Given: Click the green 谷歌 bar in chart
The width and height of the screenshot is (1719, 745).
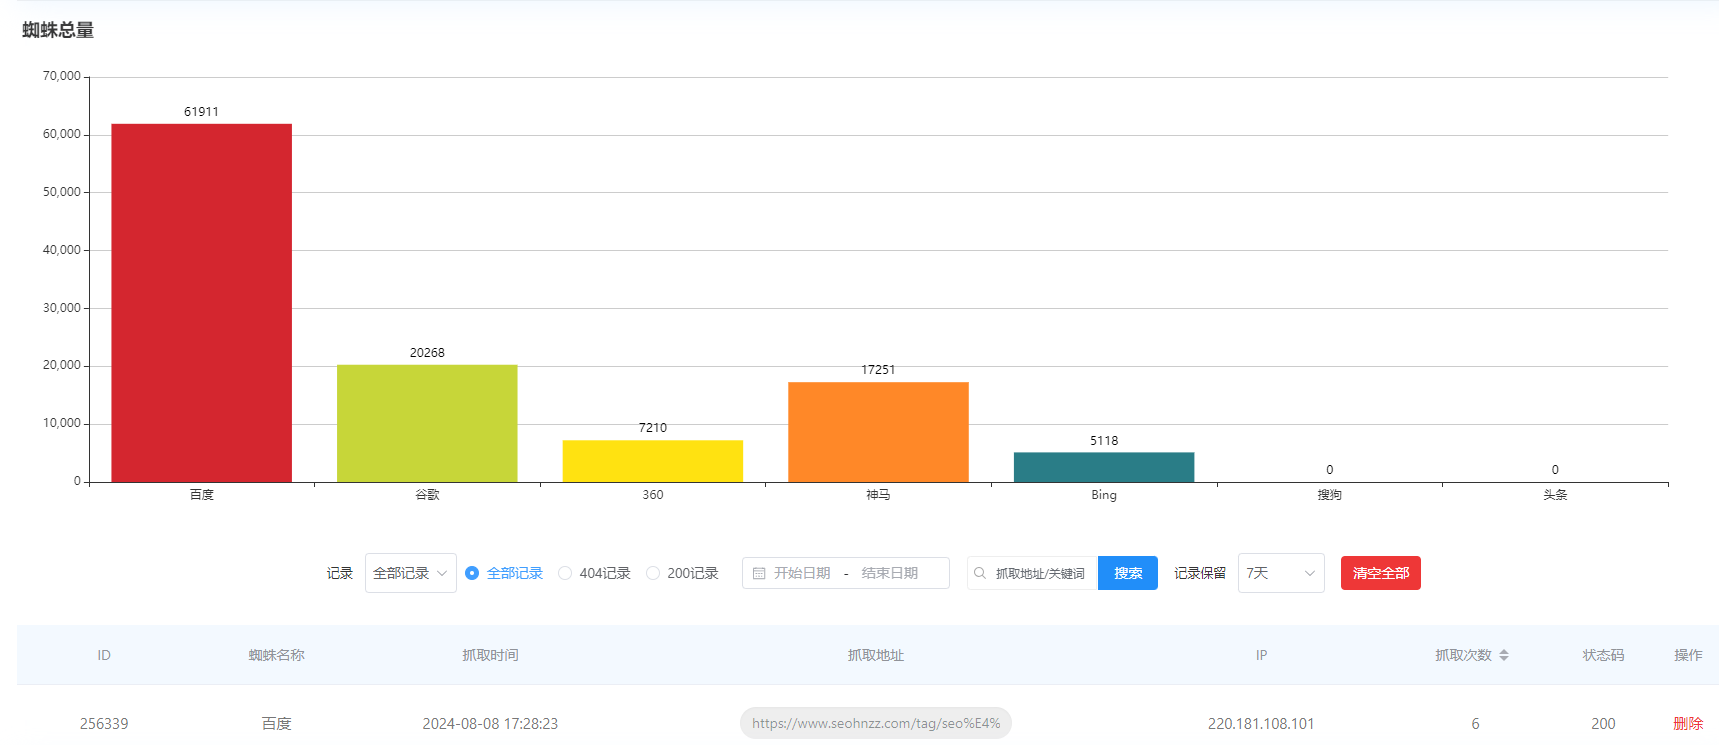Looking at the screenshot, I should click(427, 423).
